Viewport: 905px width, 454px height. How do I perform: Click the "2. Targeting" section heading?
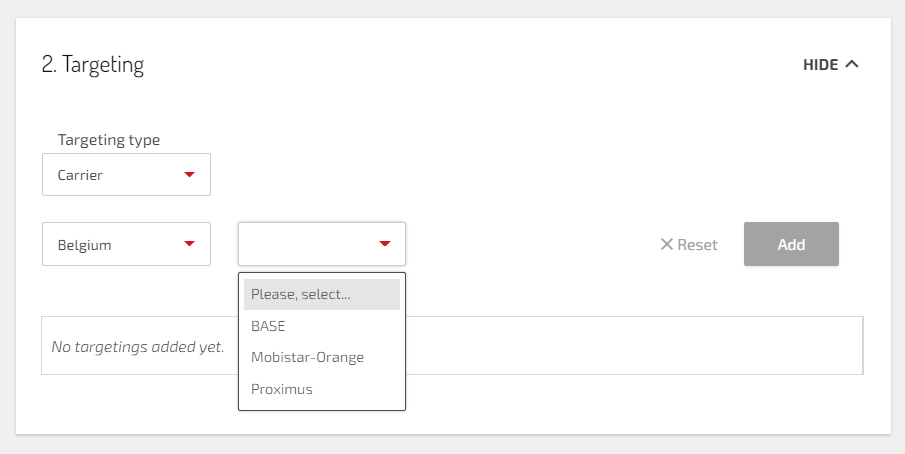coord(93,65)
